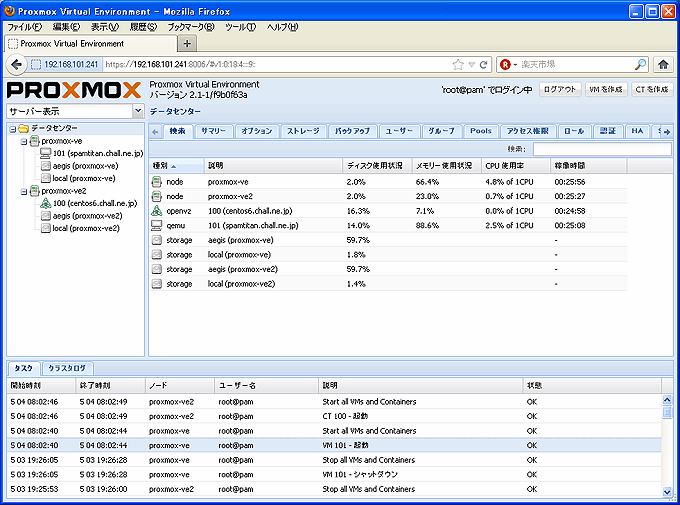
Task: Select 101 (spamtitan.chall.ne.jp) in the tree
Action: (98, 153)
